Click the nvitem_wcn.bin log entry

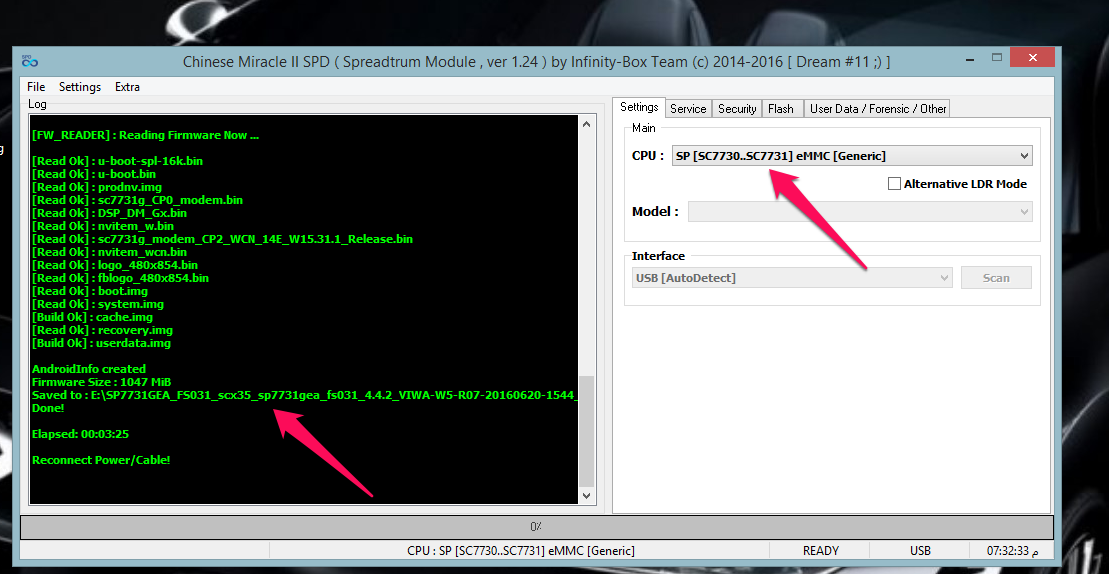[110, 252]
